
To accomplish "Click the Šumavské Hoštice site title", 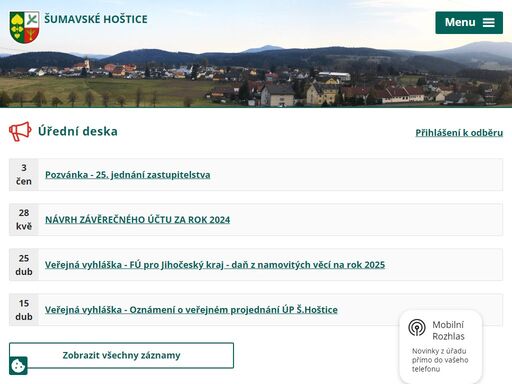I will (x=96, y=19).
